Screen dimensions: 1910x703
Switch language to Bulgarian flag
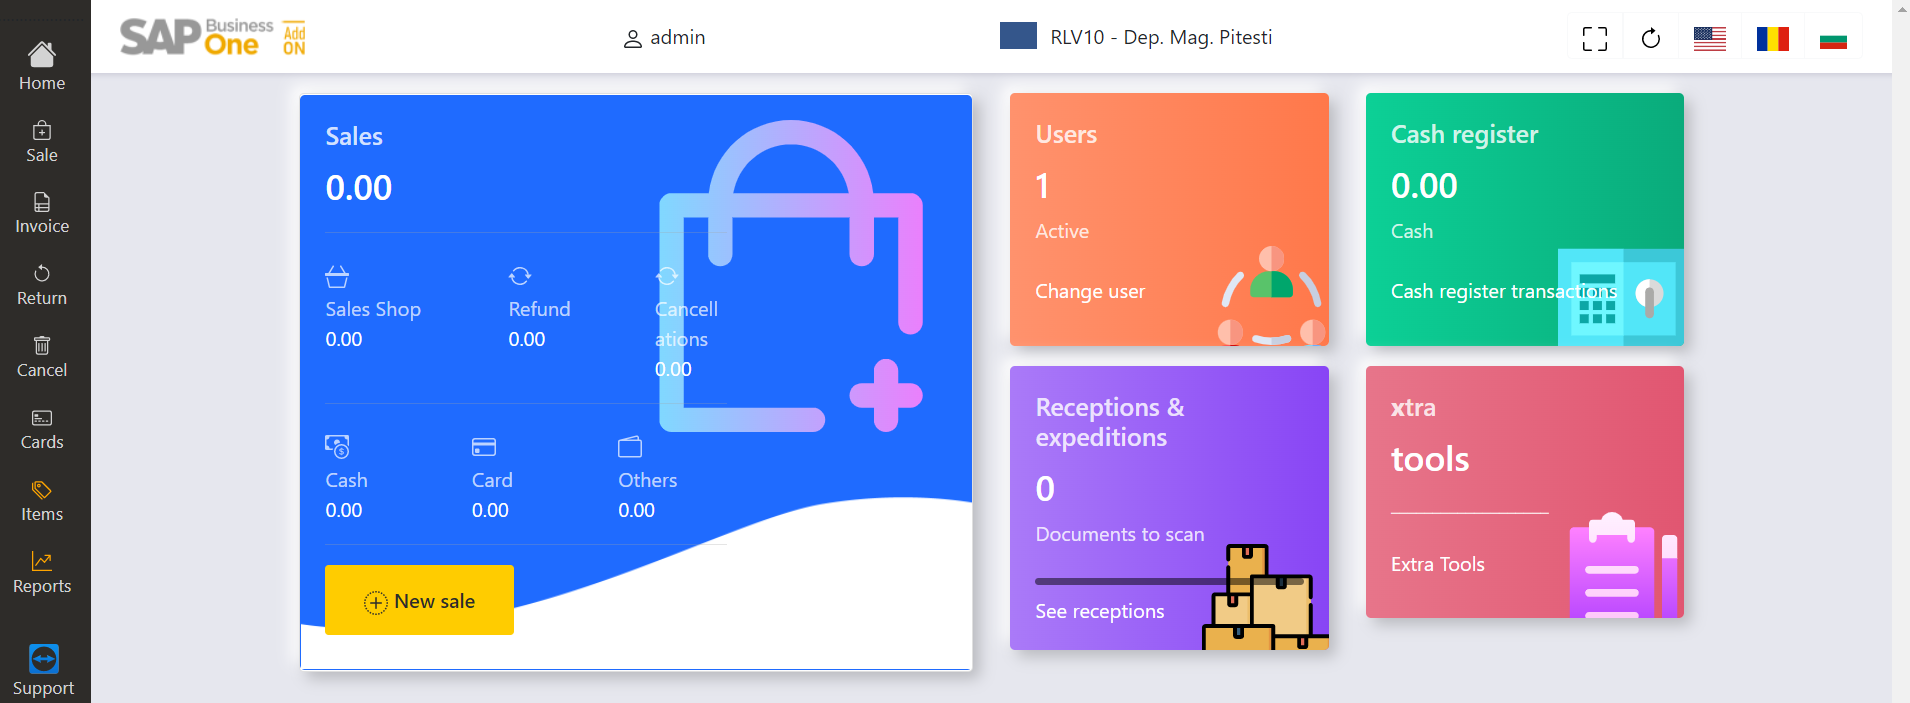pyautogui.click(x=1833, y=40)
